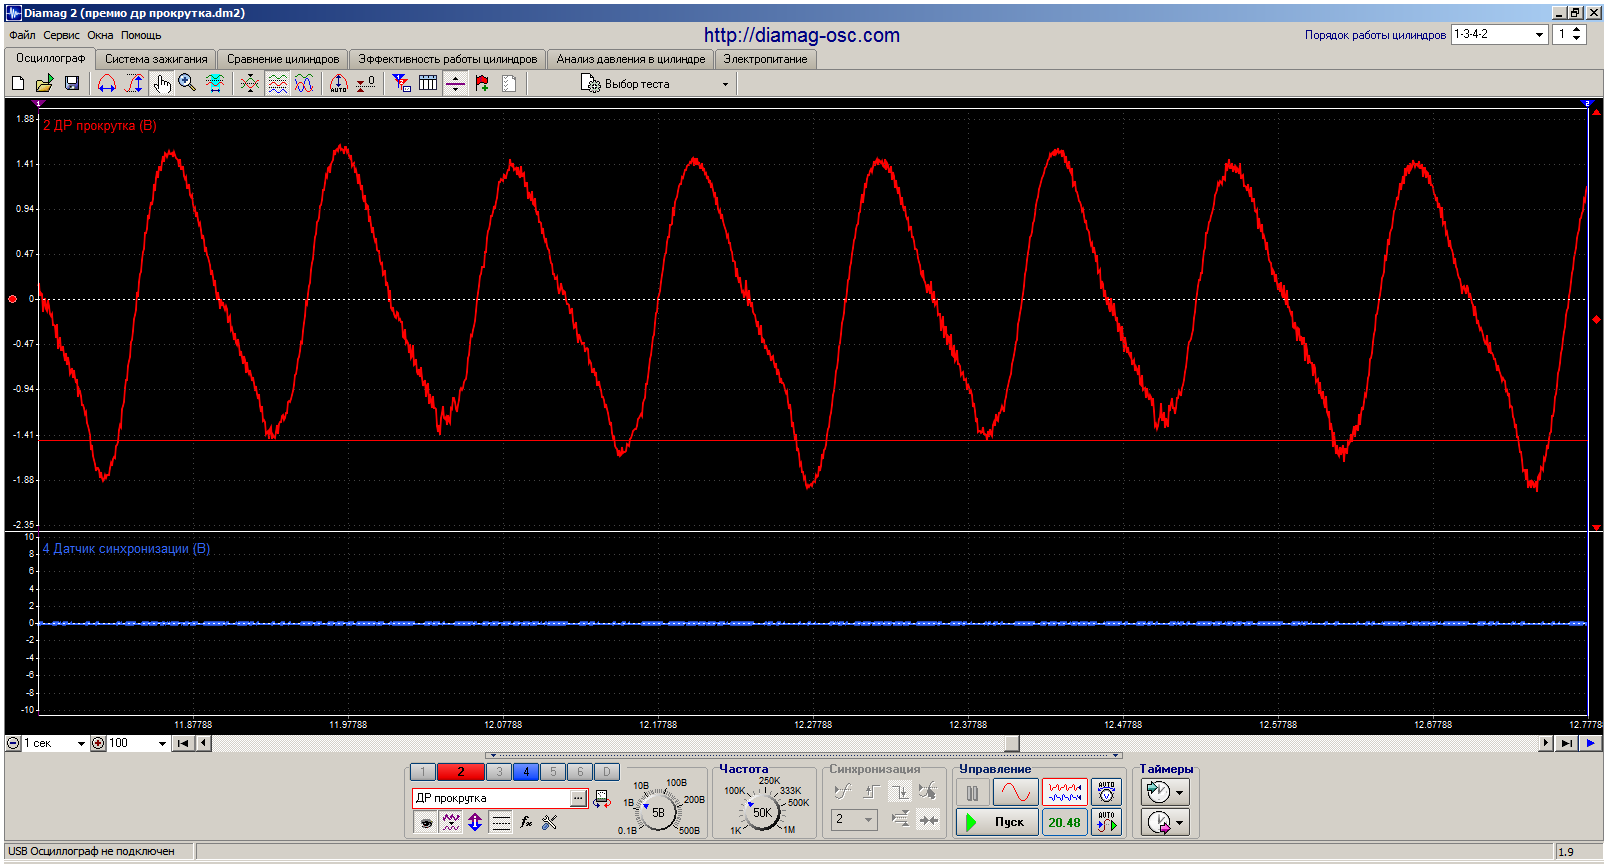Click the cyan waveform stretch tool icon
This screenshot has height=864, width=1608.
(x=215, y=84)
